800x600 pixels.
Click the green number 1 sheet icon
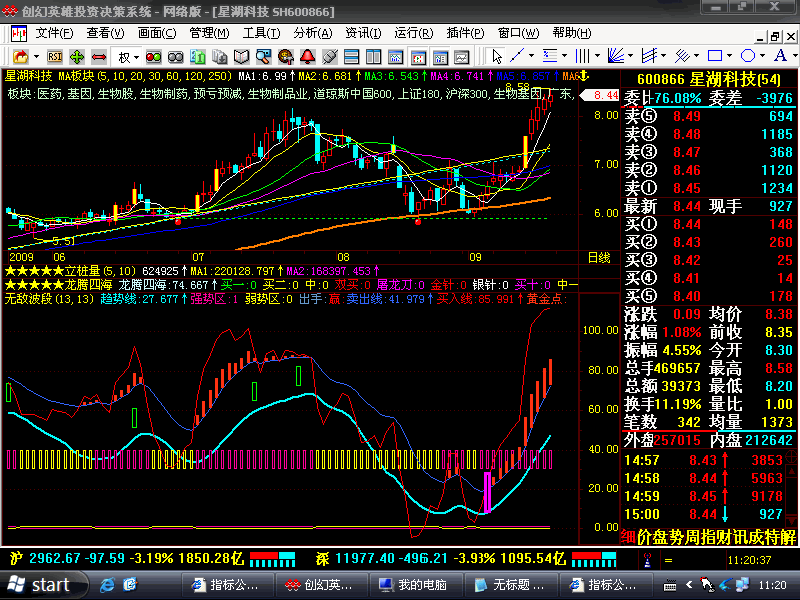(197, 57)
